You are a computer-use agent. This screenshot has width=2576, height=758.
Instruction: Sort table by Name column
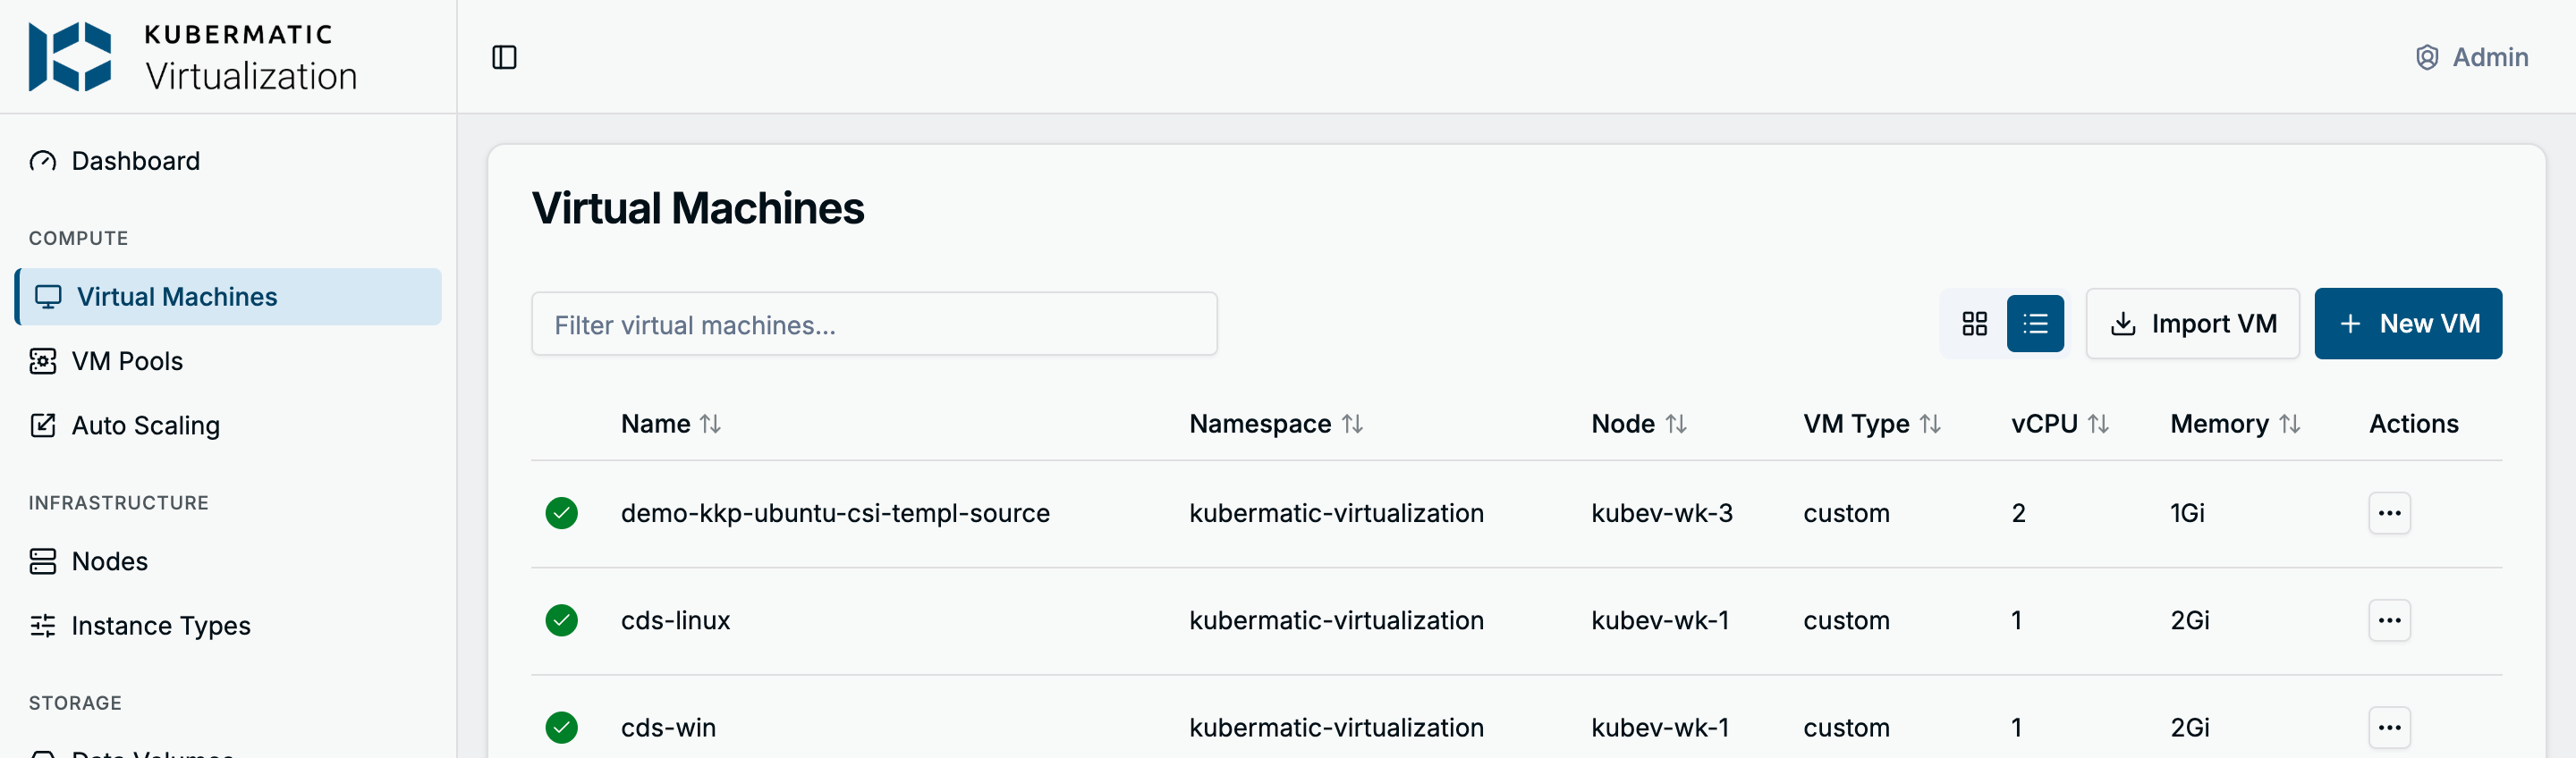671,424
